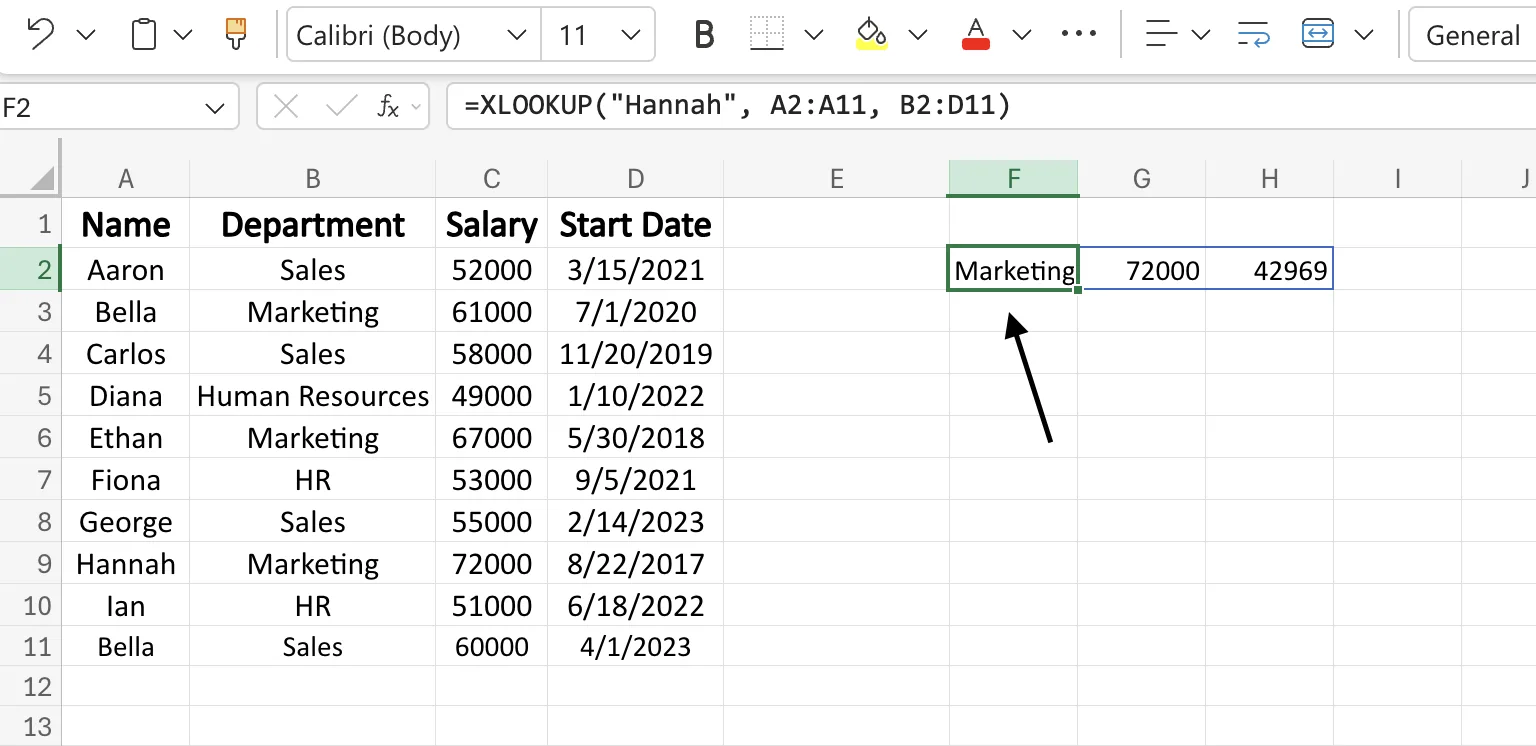The width and height of the screenshot is (1536, 746).
Task: Select row 12 header
Action: click(x=31, y=687)
